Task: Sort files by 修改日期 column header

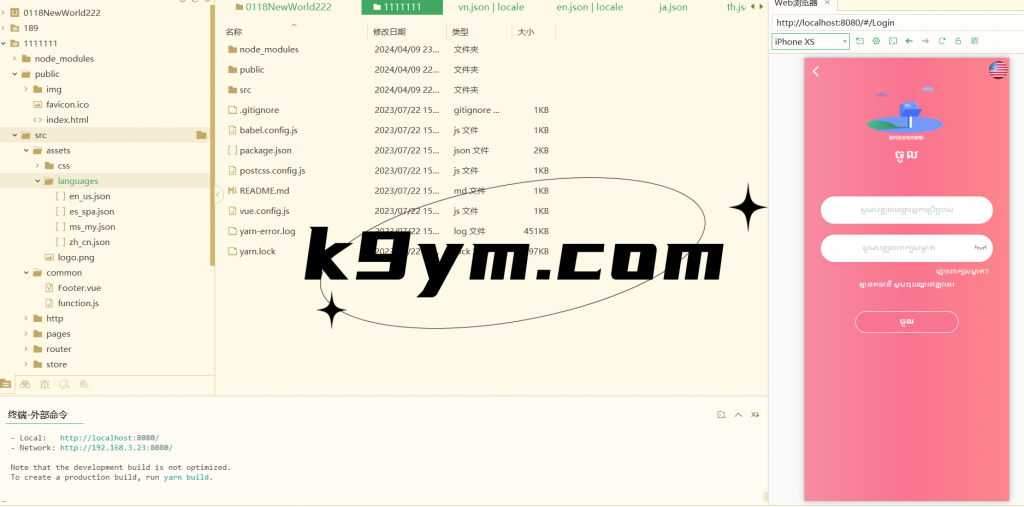Action: [x=389, y=31]
